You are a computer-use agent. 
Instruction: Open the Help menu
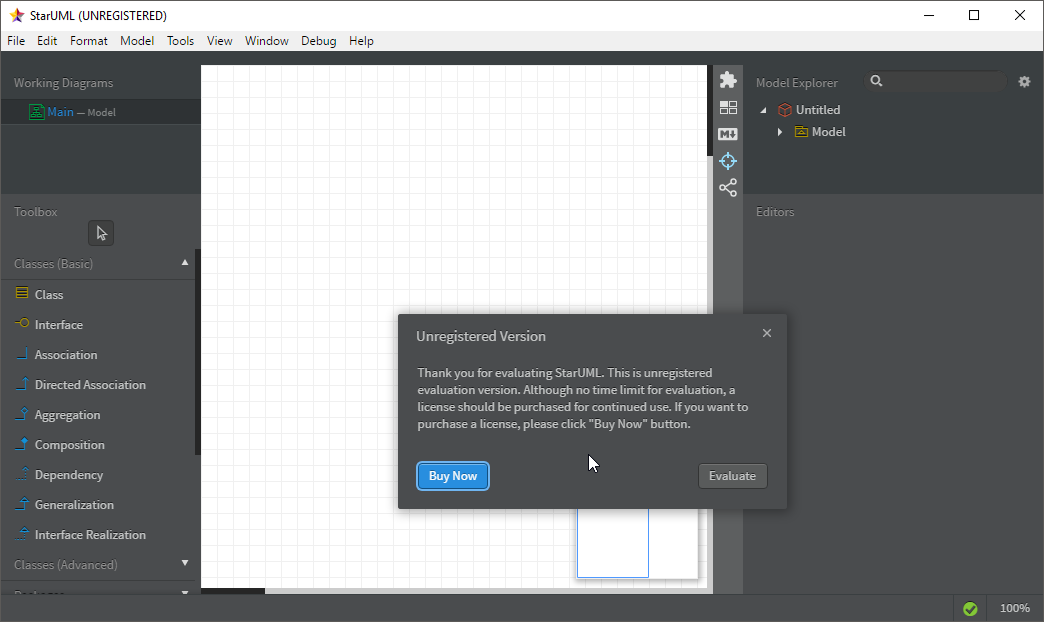361,41
